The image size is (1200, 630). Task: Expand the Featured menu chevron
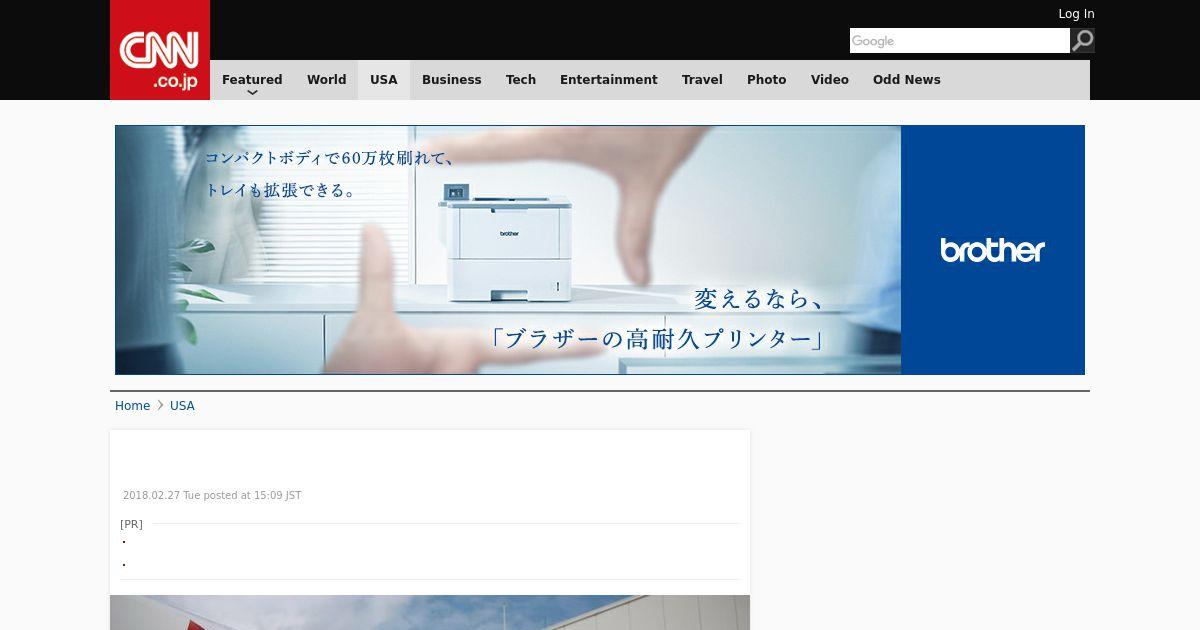point(252,93)
